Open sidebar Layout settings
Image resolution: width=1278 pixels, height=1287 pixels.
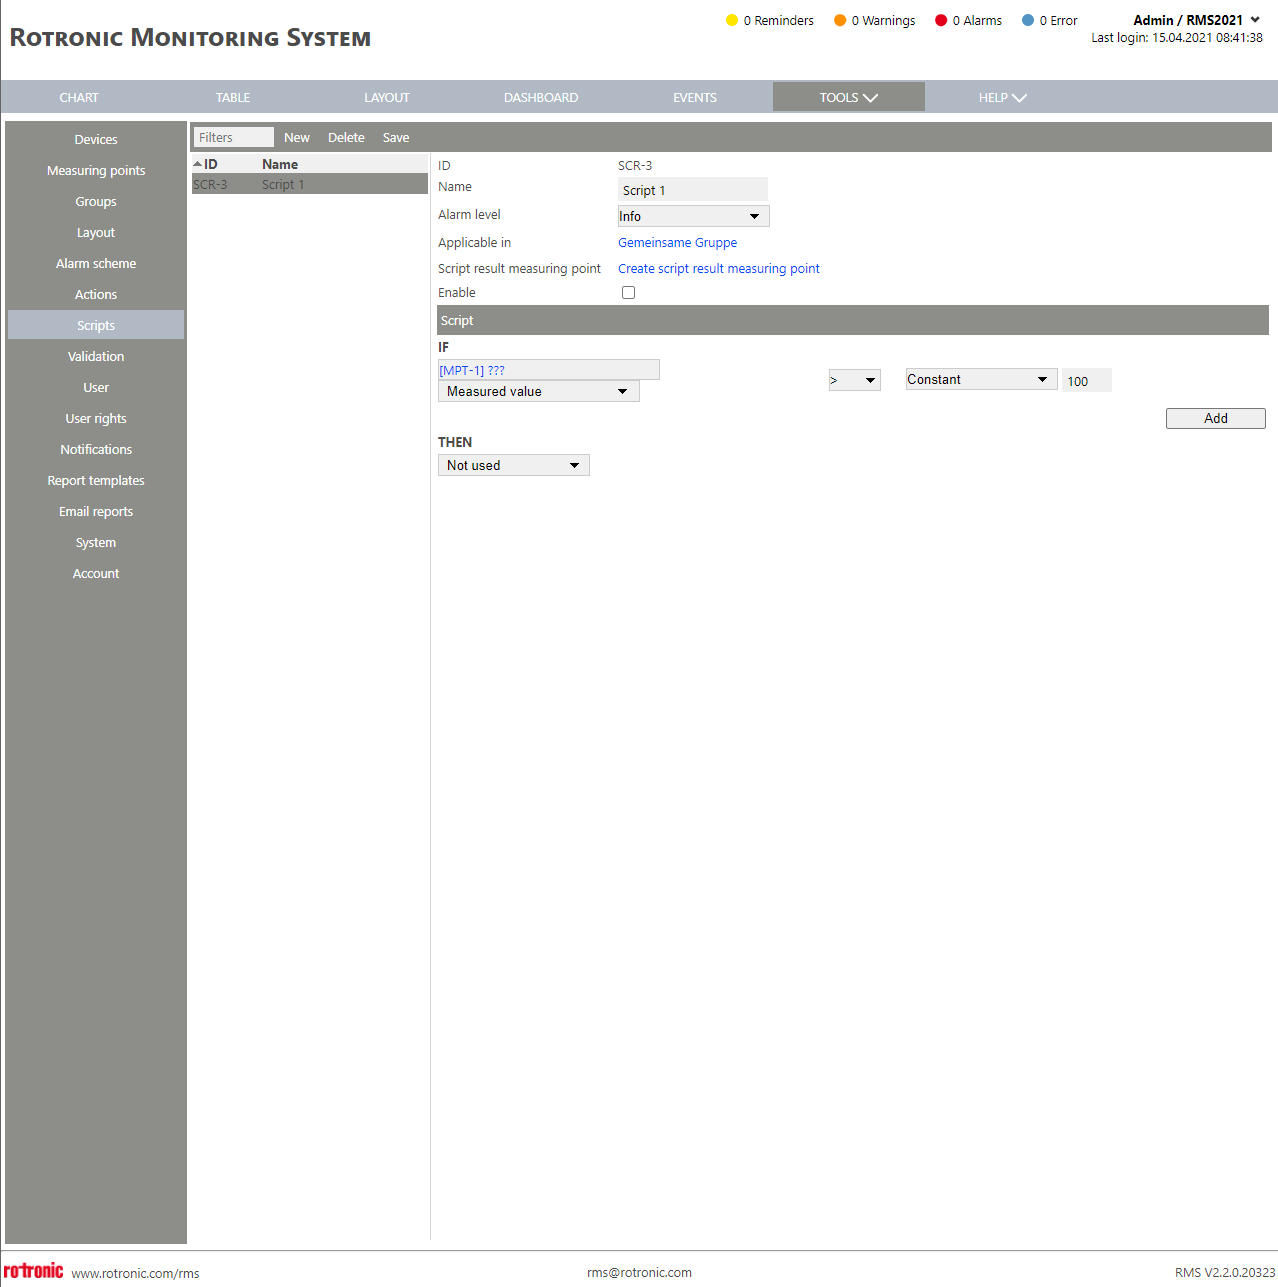[x=96, y=233]
